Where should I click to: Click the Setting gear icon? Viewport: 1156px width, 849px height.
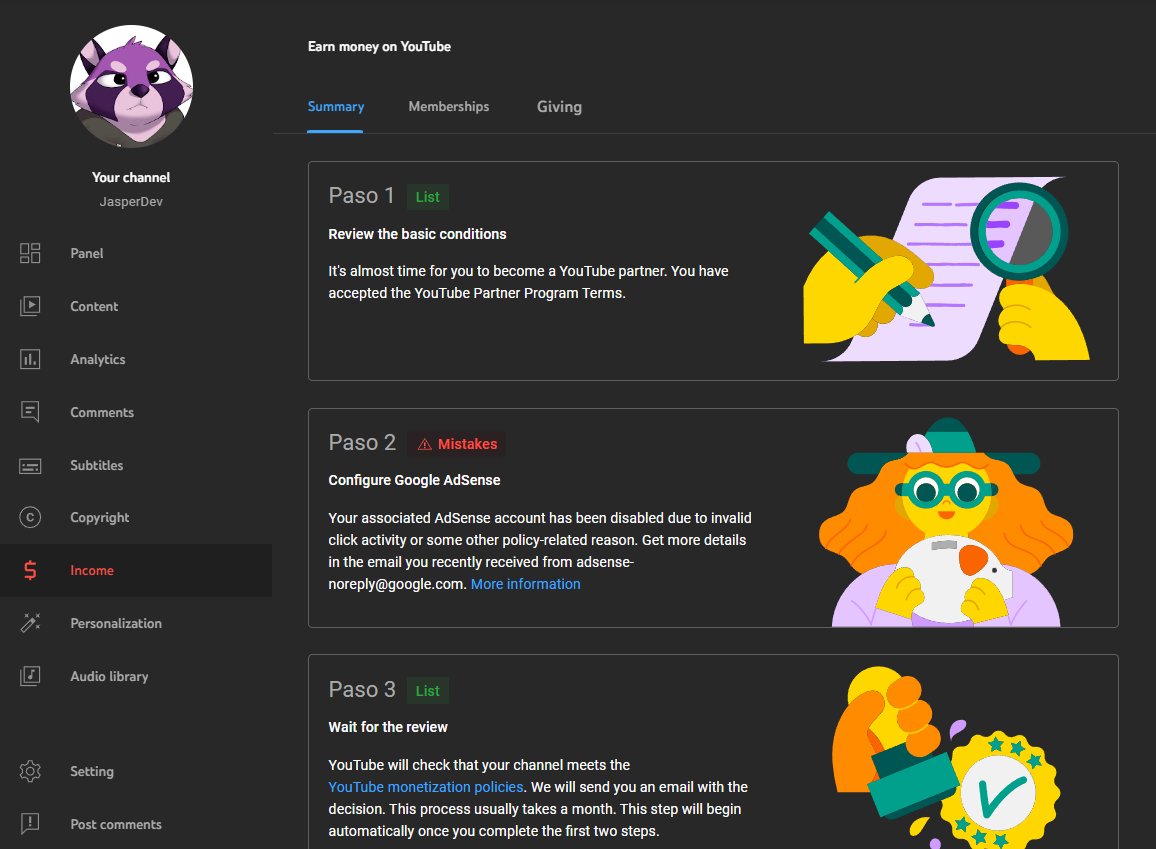pos(30,771)
